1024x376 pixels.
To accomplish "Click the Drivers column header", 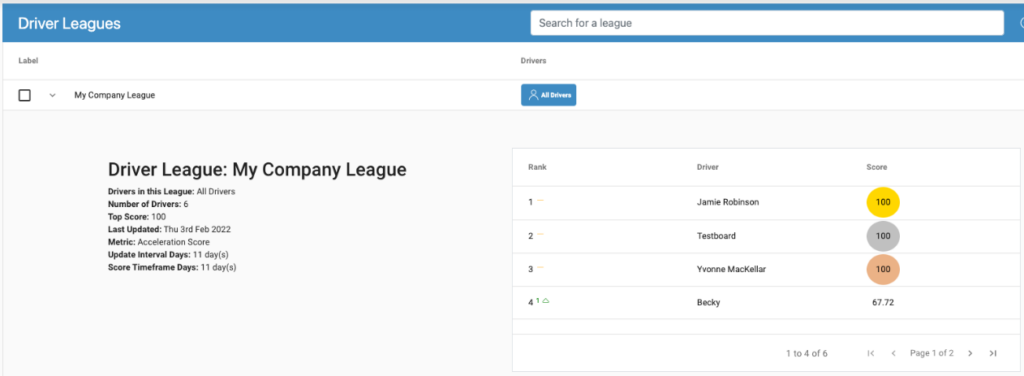I will 533,61.
